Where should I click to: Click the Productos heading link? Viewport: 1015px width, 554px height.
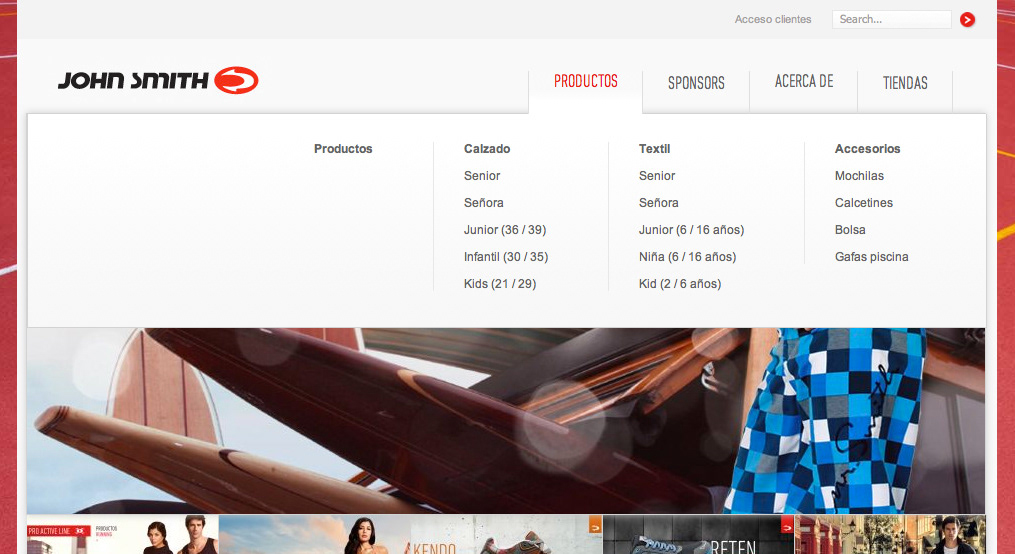pyautogui.click(x=343, y=149)
